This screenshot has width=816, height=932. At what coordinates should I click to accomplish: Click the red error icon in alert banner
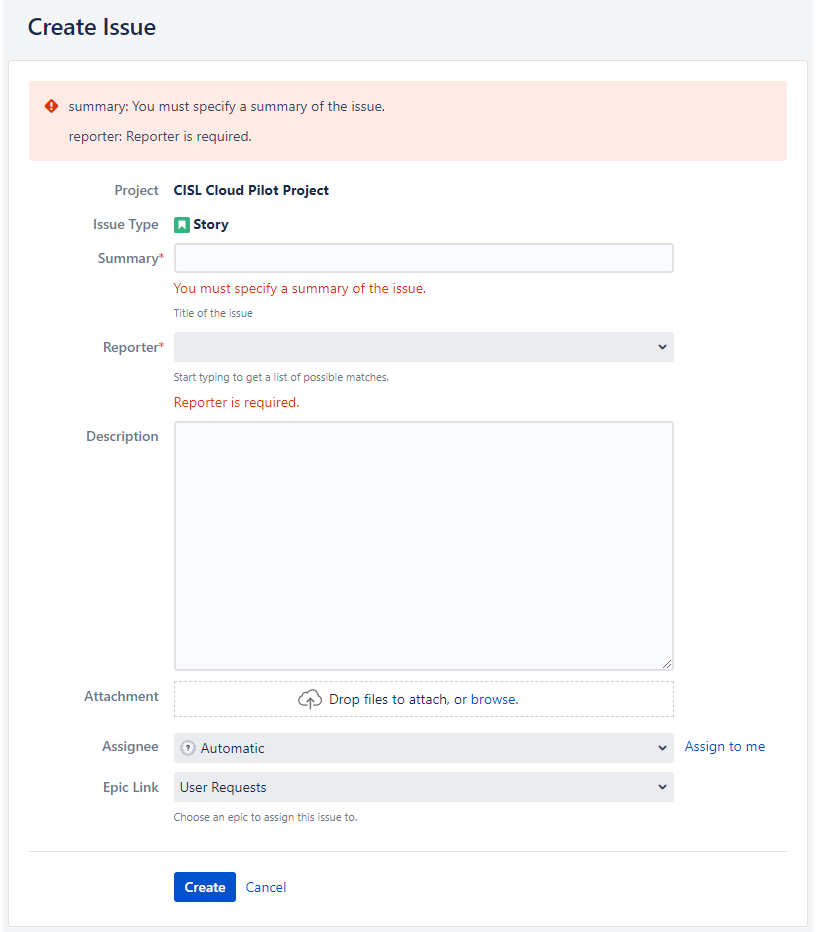52,106
